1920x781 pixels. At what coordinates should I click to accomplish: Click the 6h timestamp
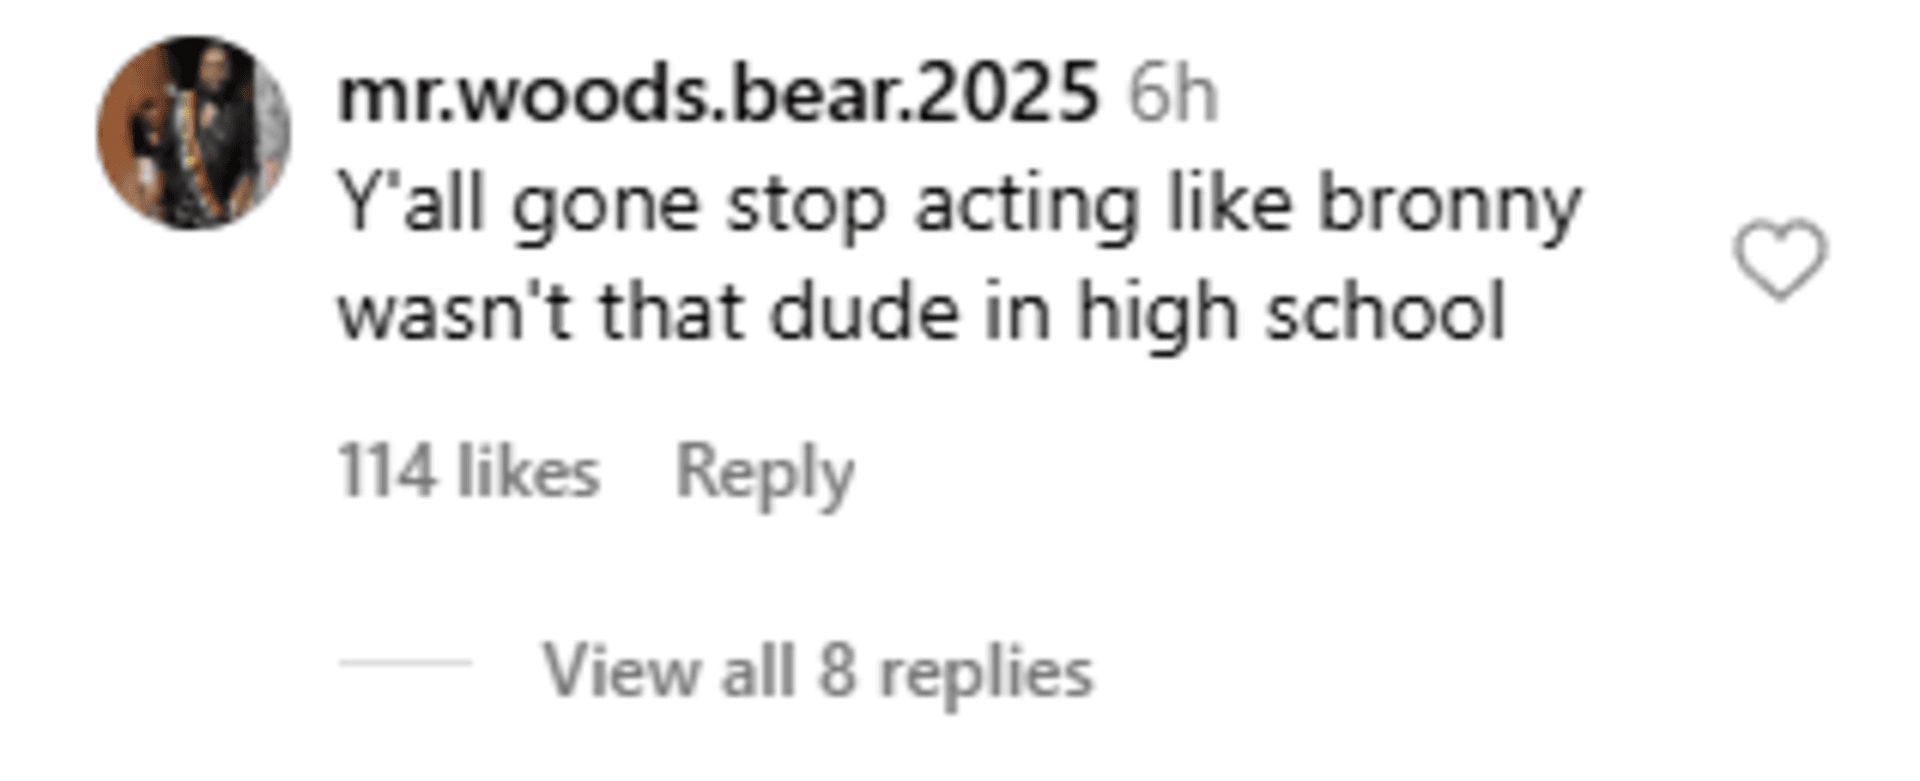point(1173,94)
